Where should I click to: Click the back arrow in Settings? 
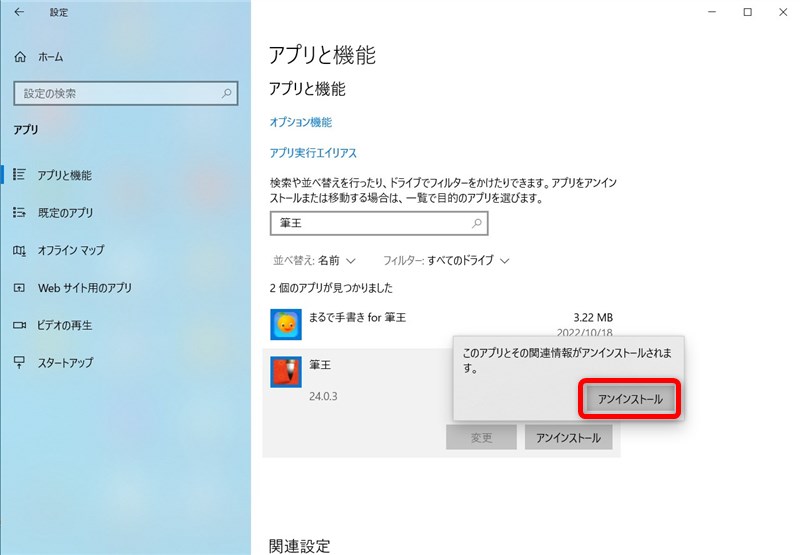[19, 12]
